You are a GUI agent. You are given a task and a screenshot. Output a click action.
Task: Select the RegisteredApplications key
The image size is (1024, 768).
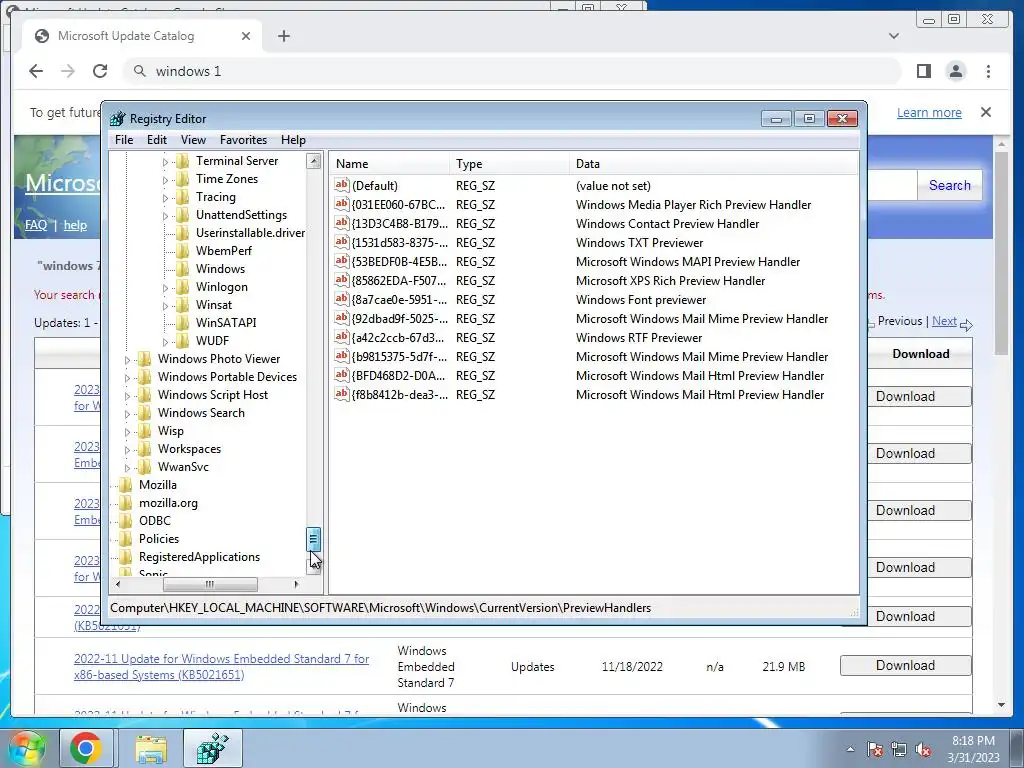coord(199,557)
